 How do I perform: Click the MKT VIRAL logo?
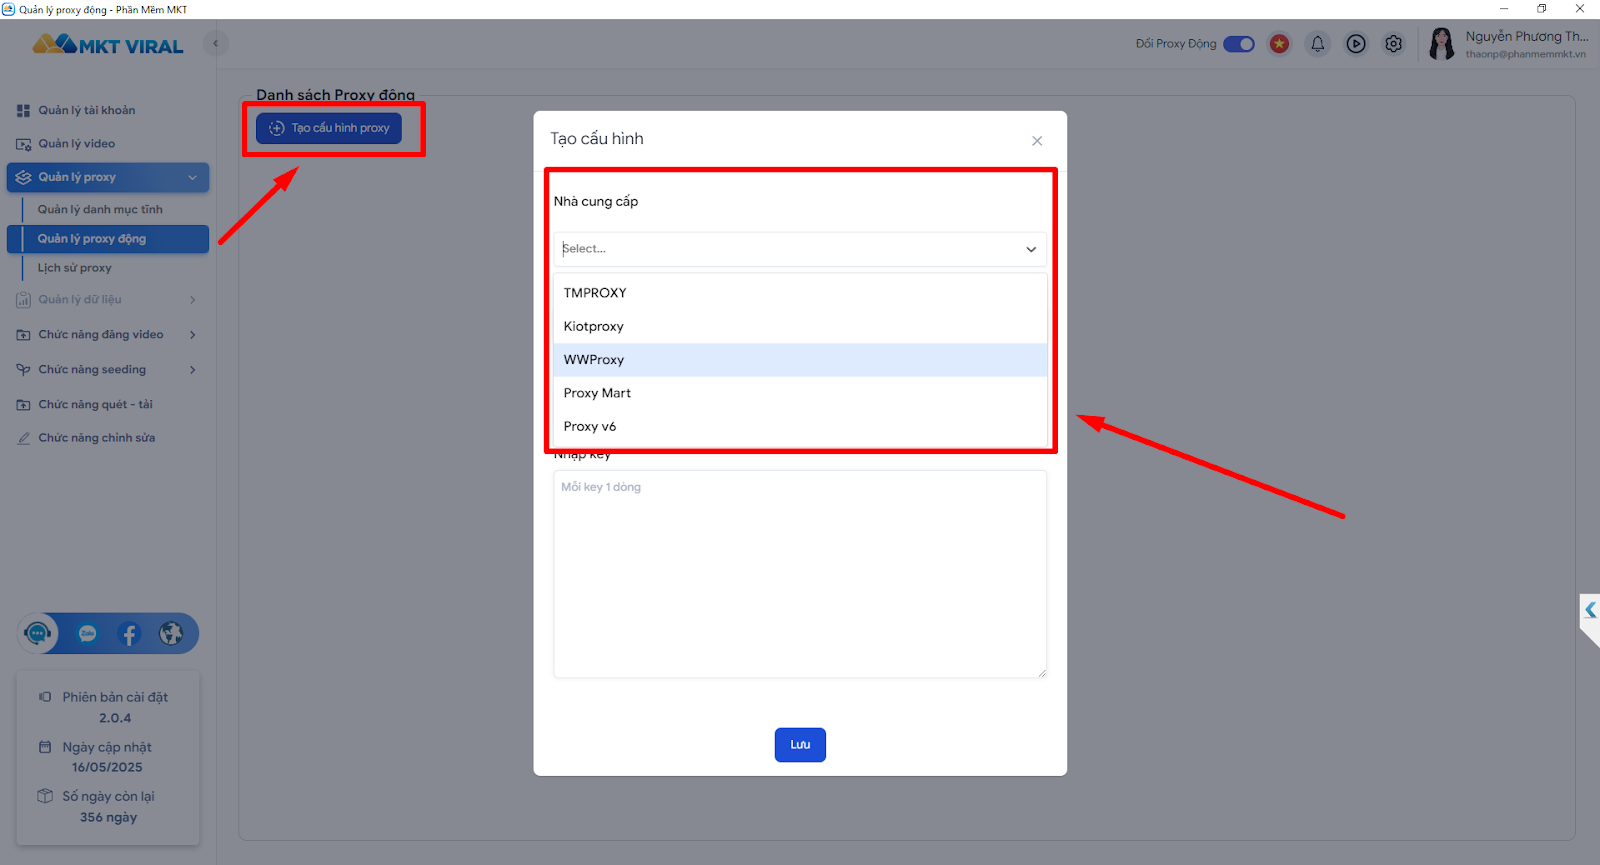(x=108, y=45)
